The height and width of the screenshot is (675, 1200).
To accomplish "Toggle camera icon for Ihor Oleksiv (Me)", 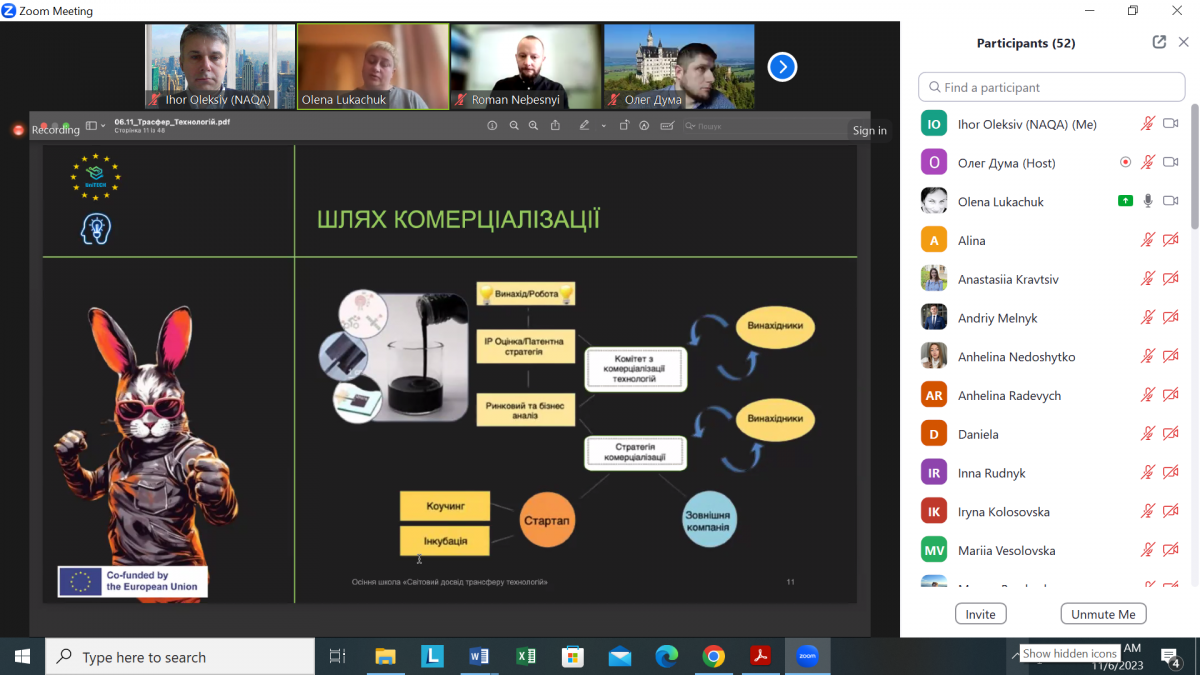I will [x=1171, y=124].
